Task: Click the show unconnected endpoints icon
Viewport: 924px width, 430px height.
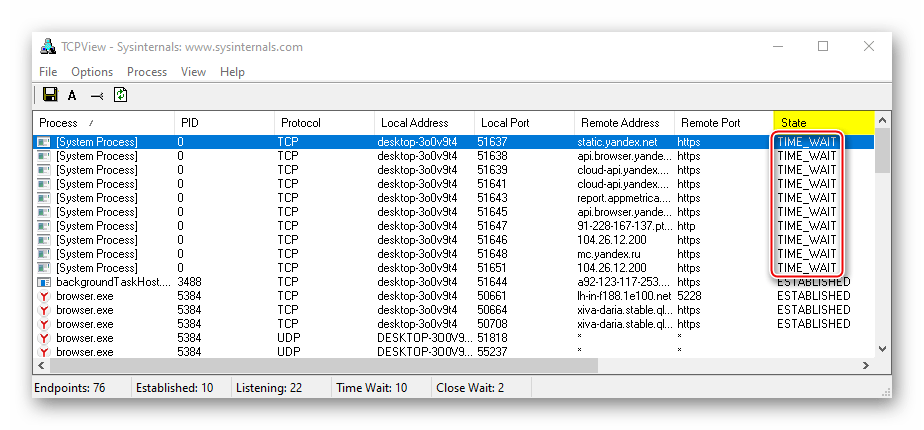Action: (97, 96)
